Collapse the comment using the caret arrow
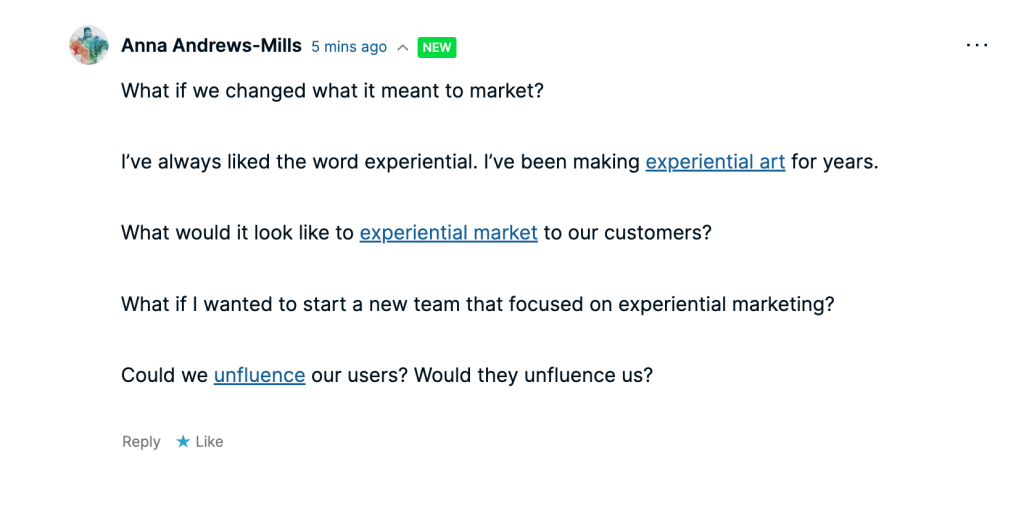The image size is (1024, 519). (402, 47)
